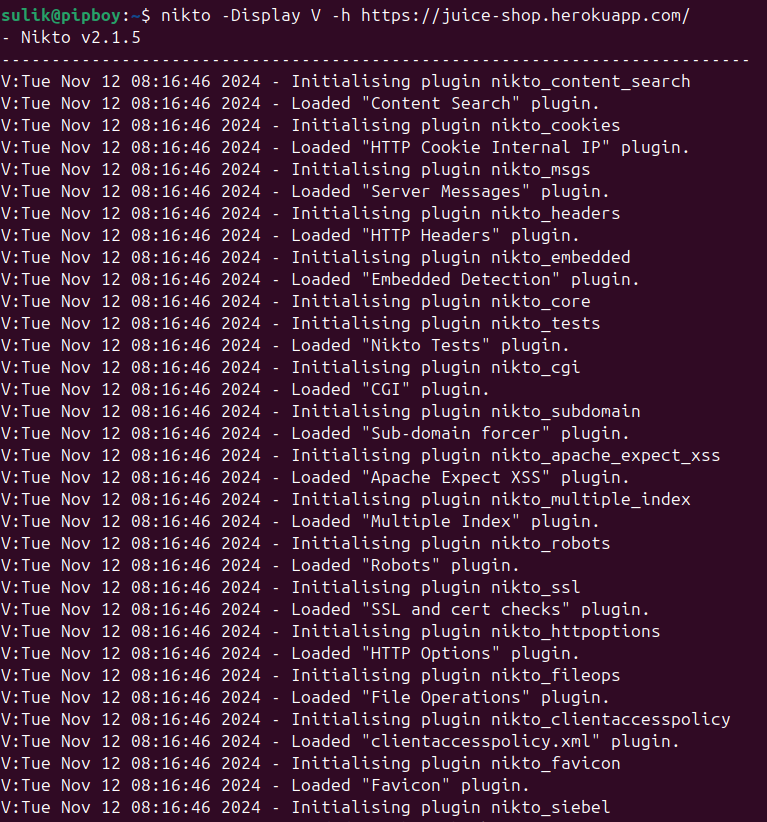Click the "Sub-domain forcer" plugin text
The height and width of the screenshot is (822, 767).
coord(456,434)
